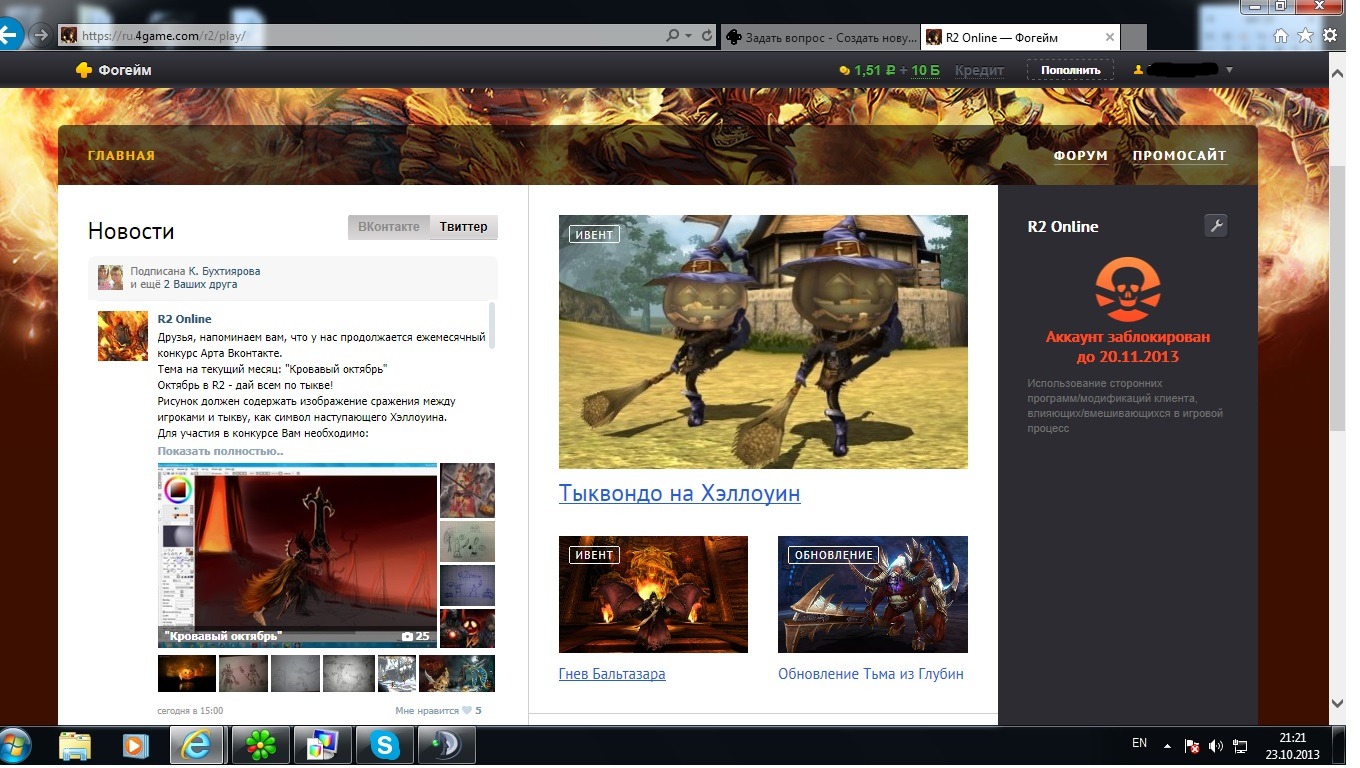The width and height of the screenshot is (1360, 768).
Task: Open game settings wrench icon
Action: (1216, 226)
